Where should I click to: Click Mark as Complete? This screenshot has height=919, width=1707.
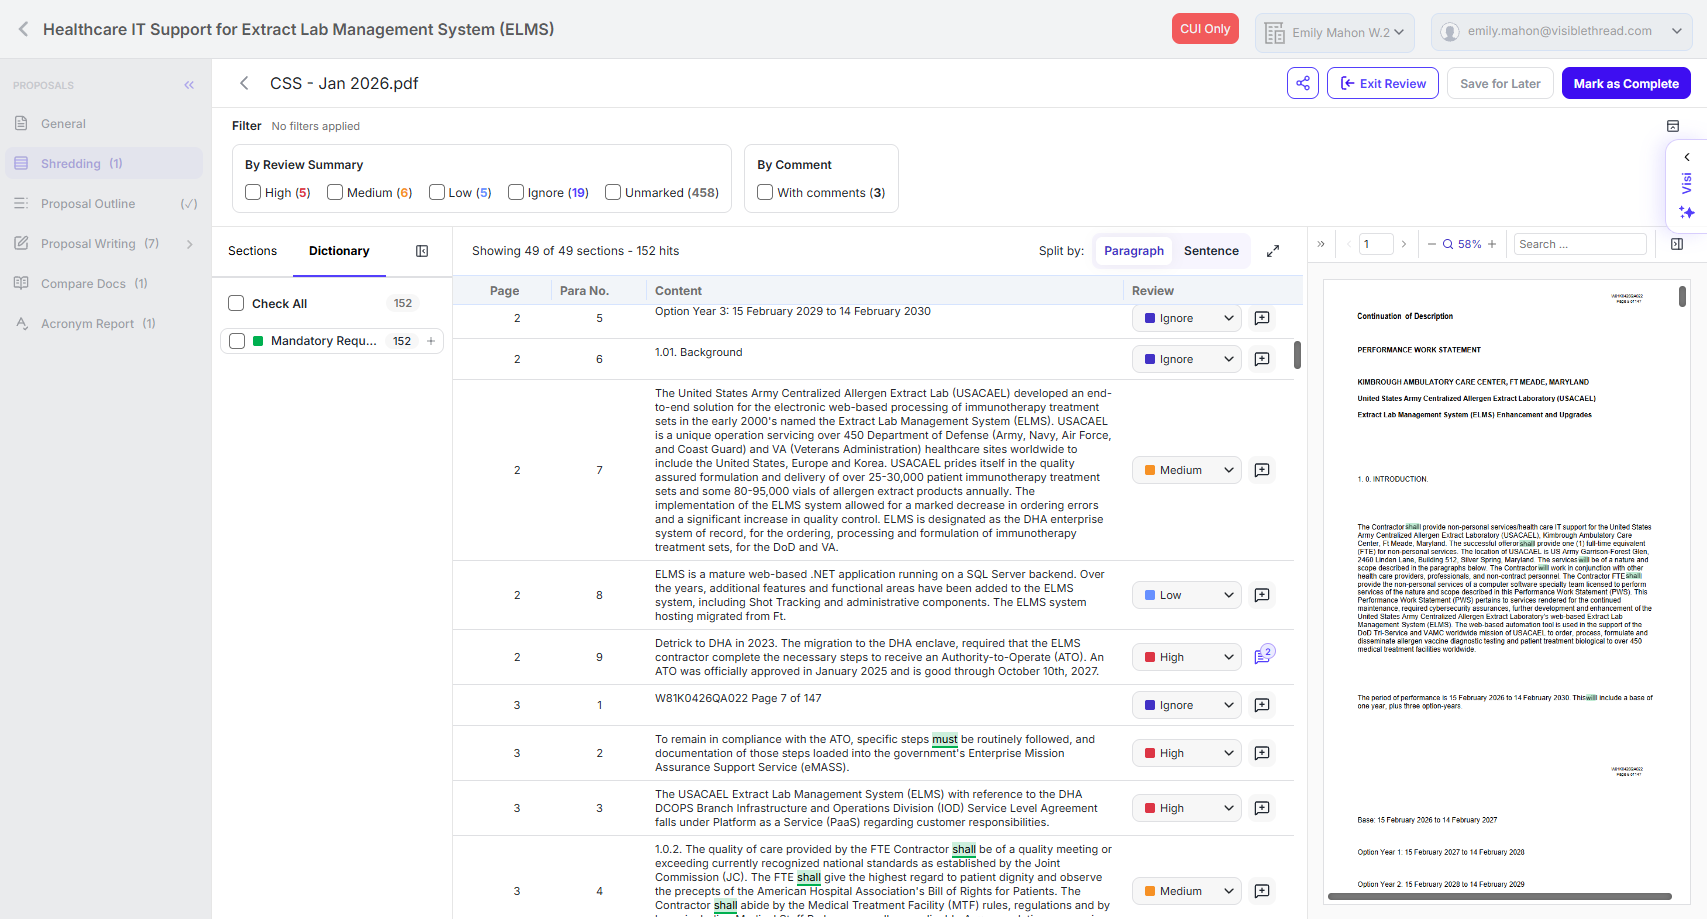[x=1626, y=83]
